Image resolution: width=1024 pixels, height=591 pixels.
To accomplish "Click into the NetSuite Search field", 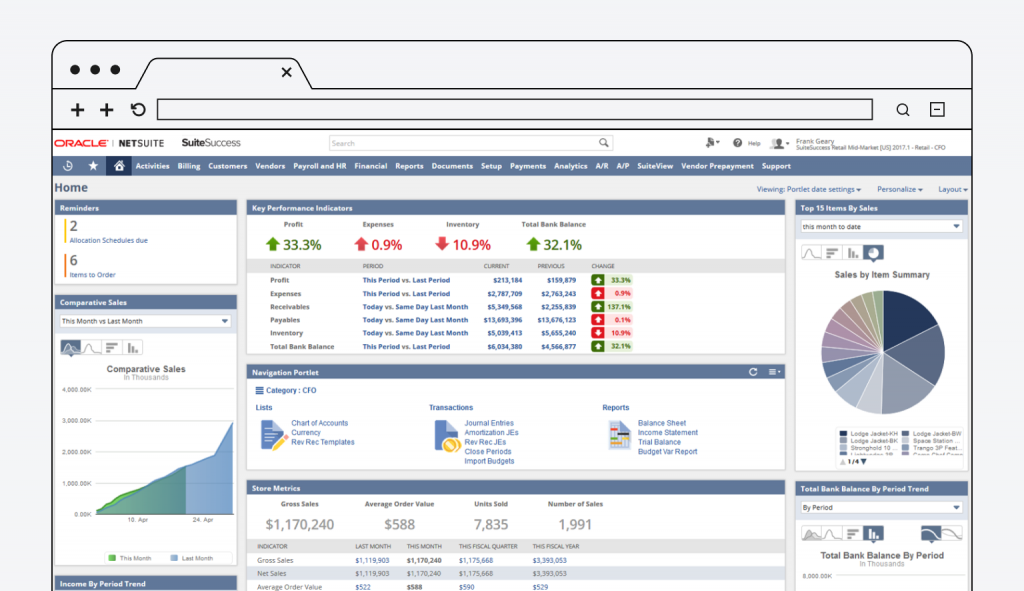I will point(463,143).
